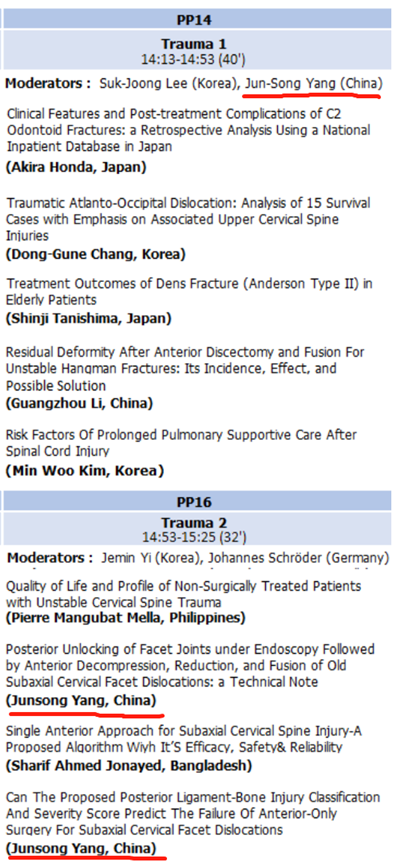
Task: Open C2 Odontoid Fractures abstract title
Action: coord(188,130)
